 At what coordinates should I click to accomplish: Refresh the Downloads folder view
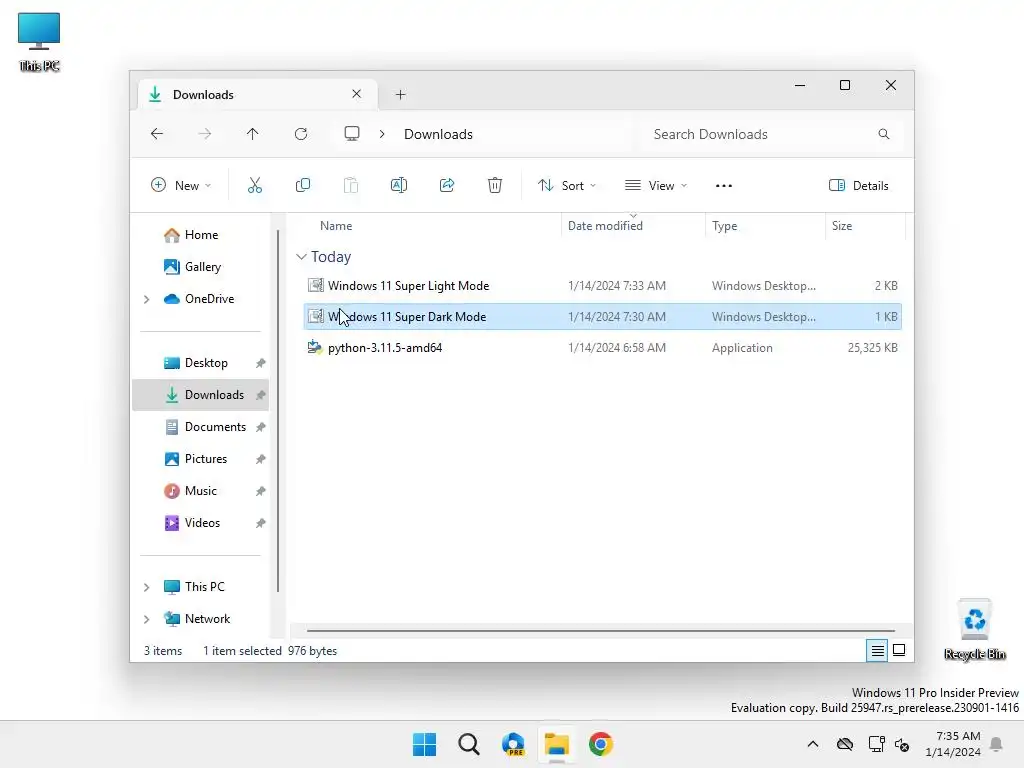pyautogui.click(x=300, y=134)
